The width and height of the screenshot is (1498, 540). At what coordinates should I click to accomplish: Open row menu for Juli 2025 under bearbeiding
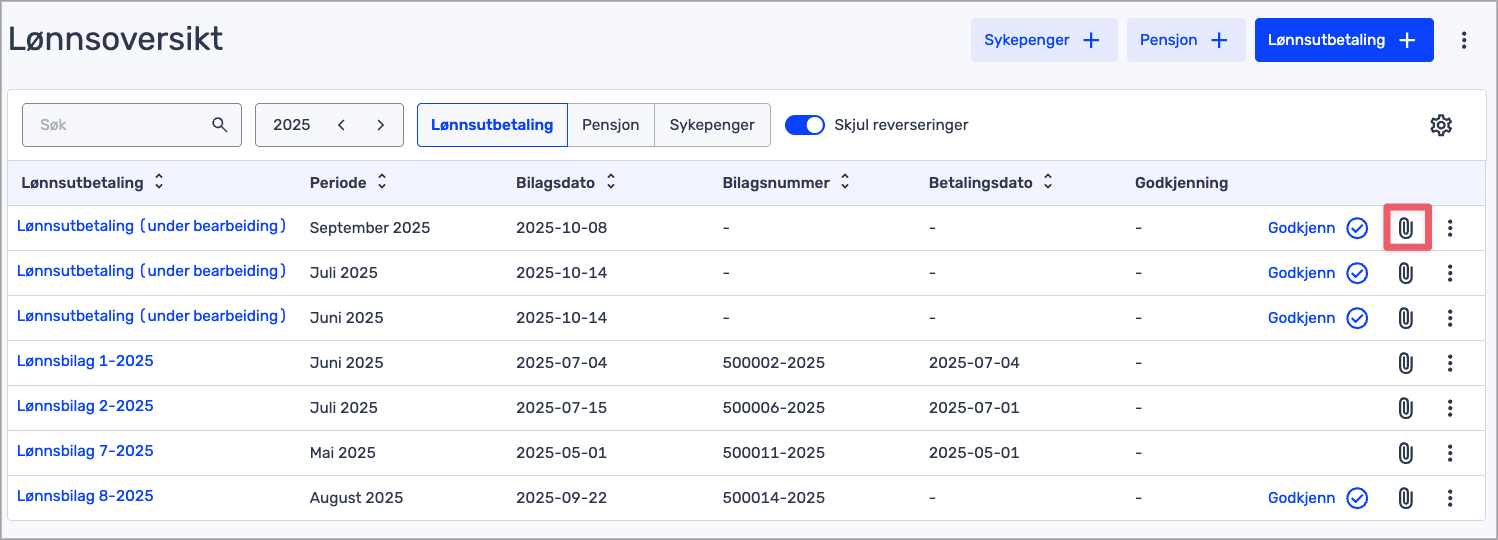(1450, 273)
